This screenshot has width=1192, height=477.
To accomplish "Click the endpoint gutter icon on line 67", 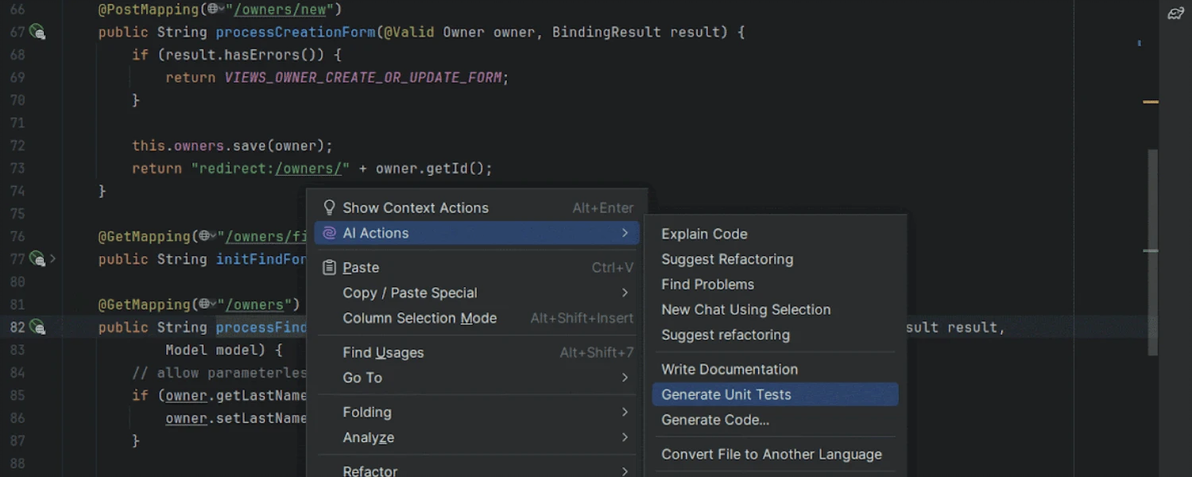I will [x=37, y=32].
